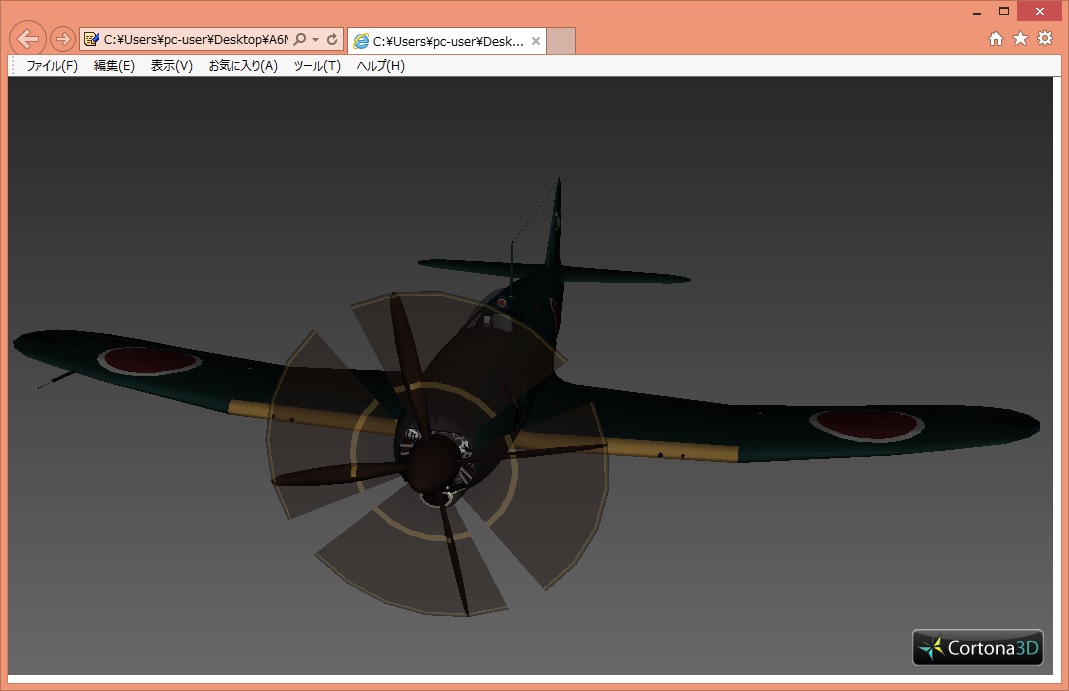Click the browser Back arrow button
The image size is (1069, 691).
(29, 39)
